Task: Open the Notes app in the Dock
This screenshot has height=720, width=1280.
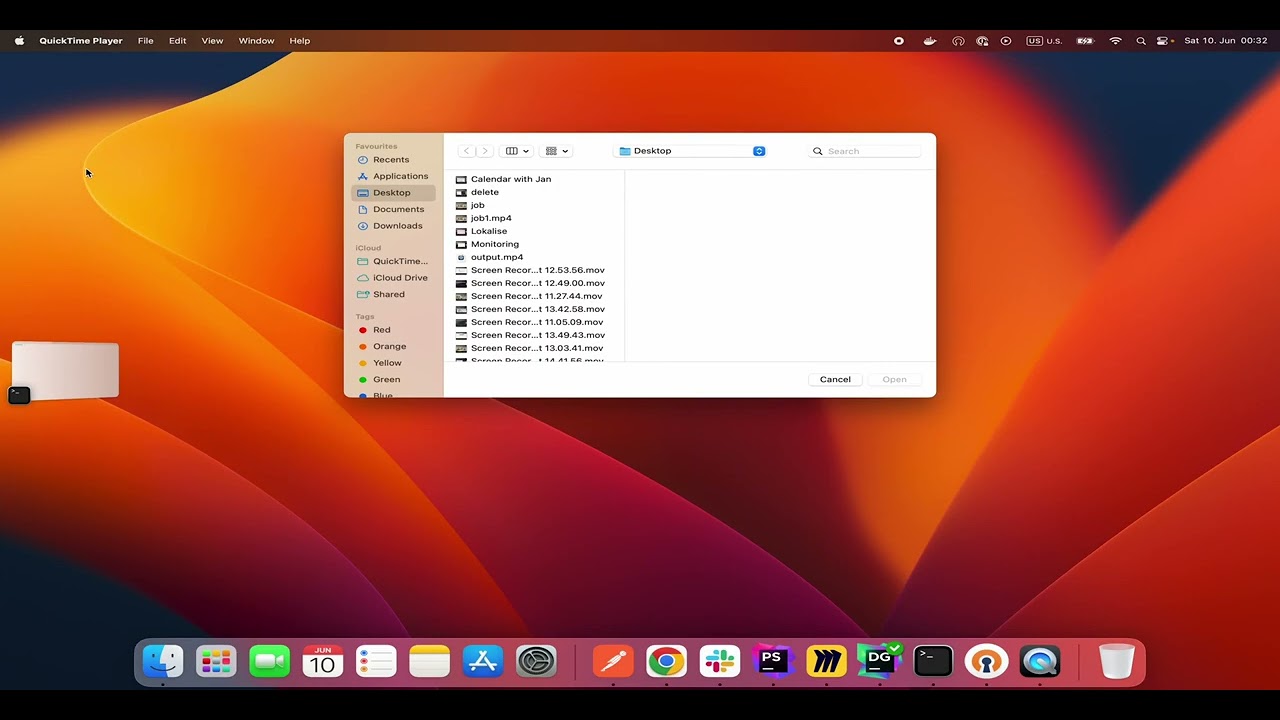Action: 430,661
